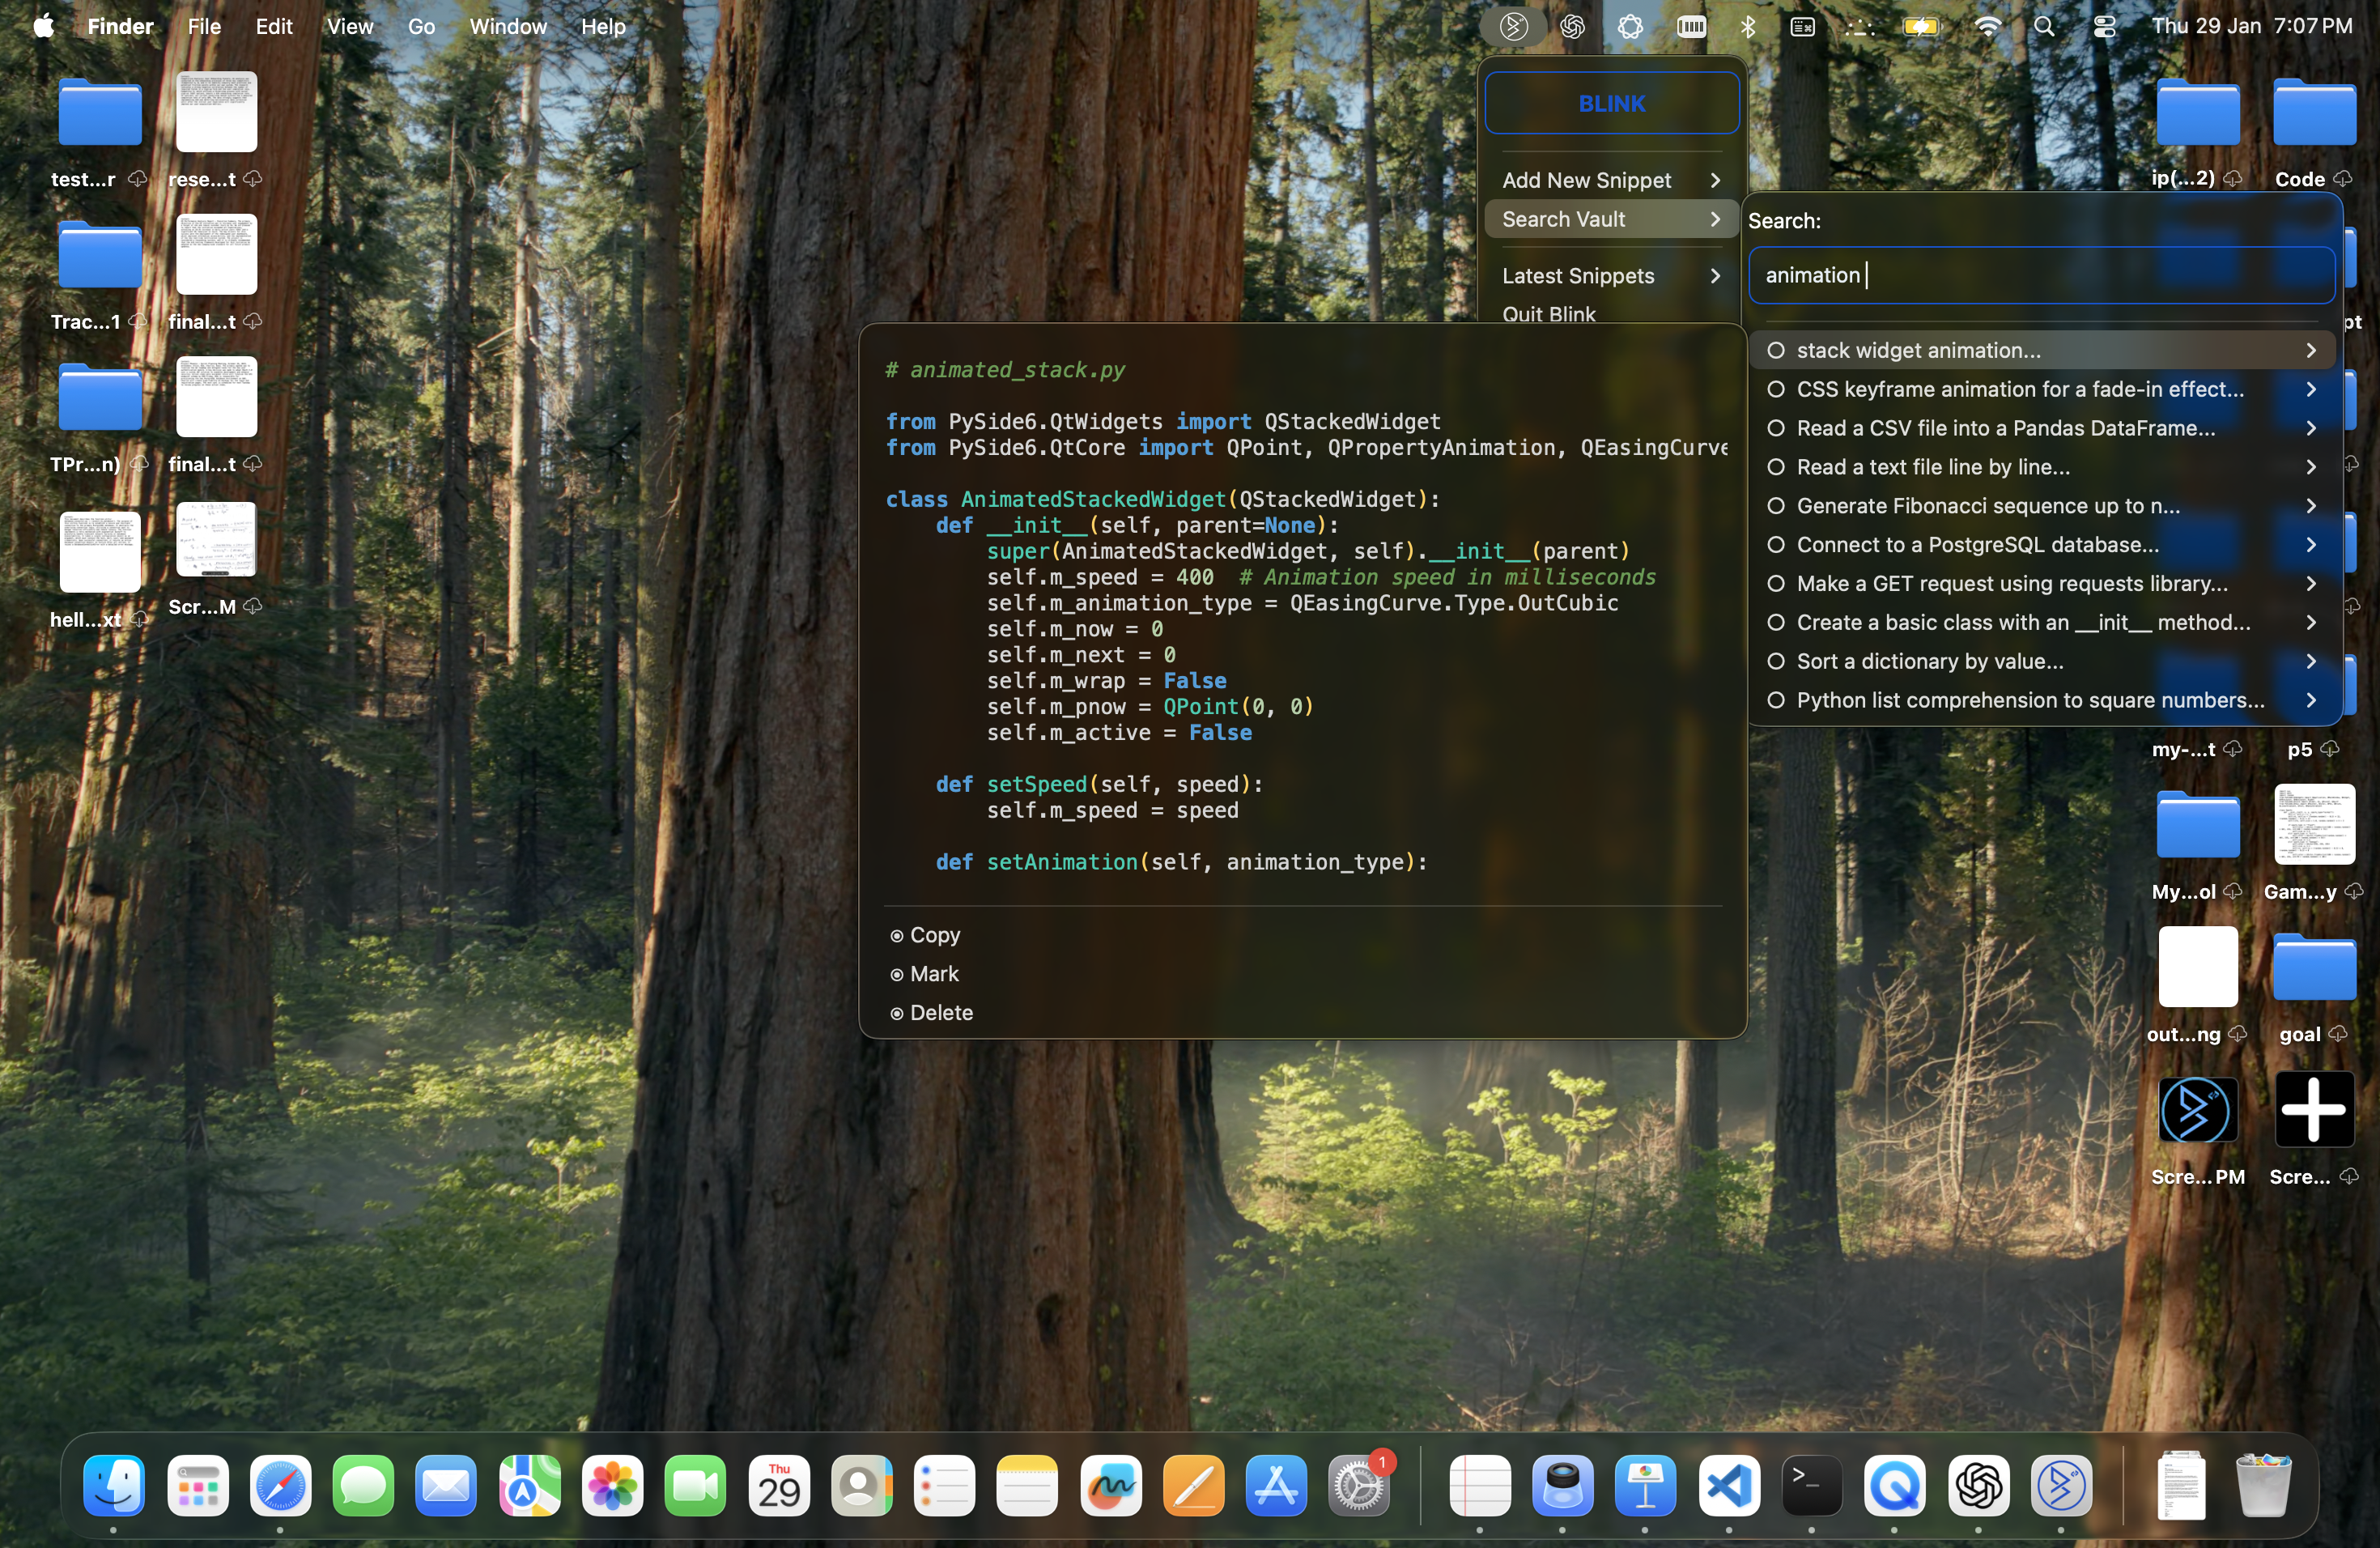Expand the Search Vault submenu
The image size is (2380, 1548).
tap(1610, 219)
